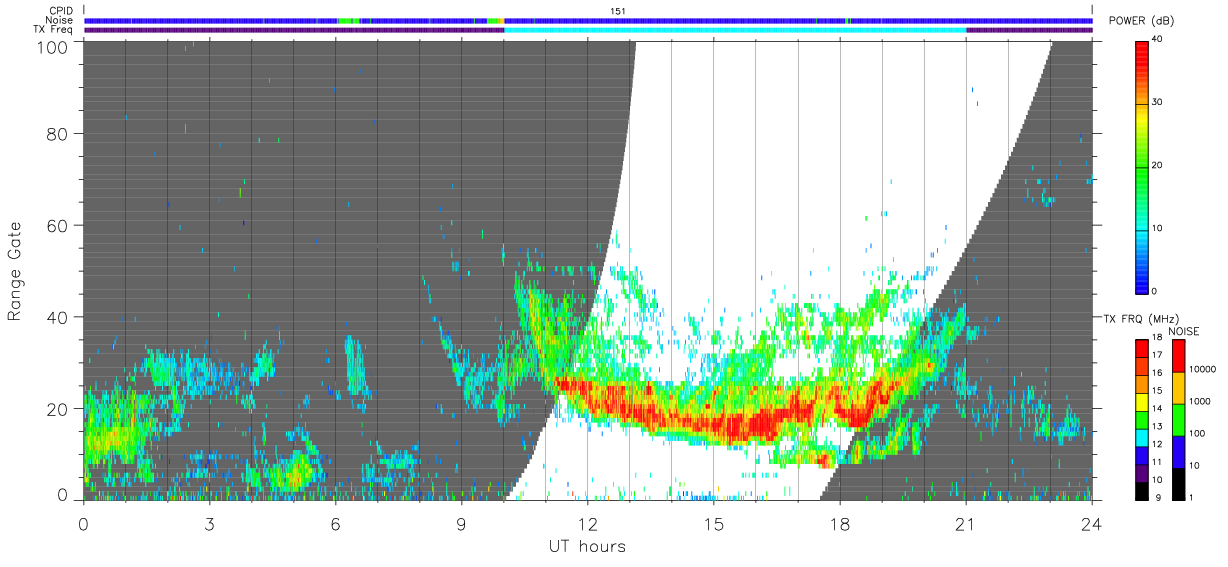Viewport: 1228px width, 567px height.
Task: Click the 'UT hours' x-axis title
Action: 587,547
